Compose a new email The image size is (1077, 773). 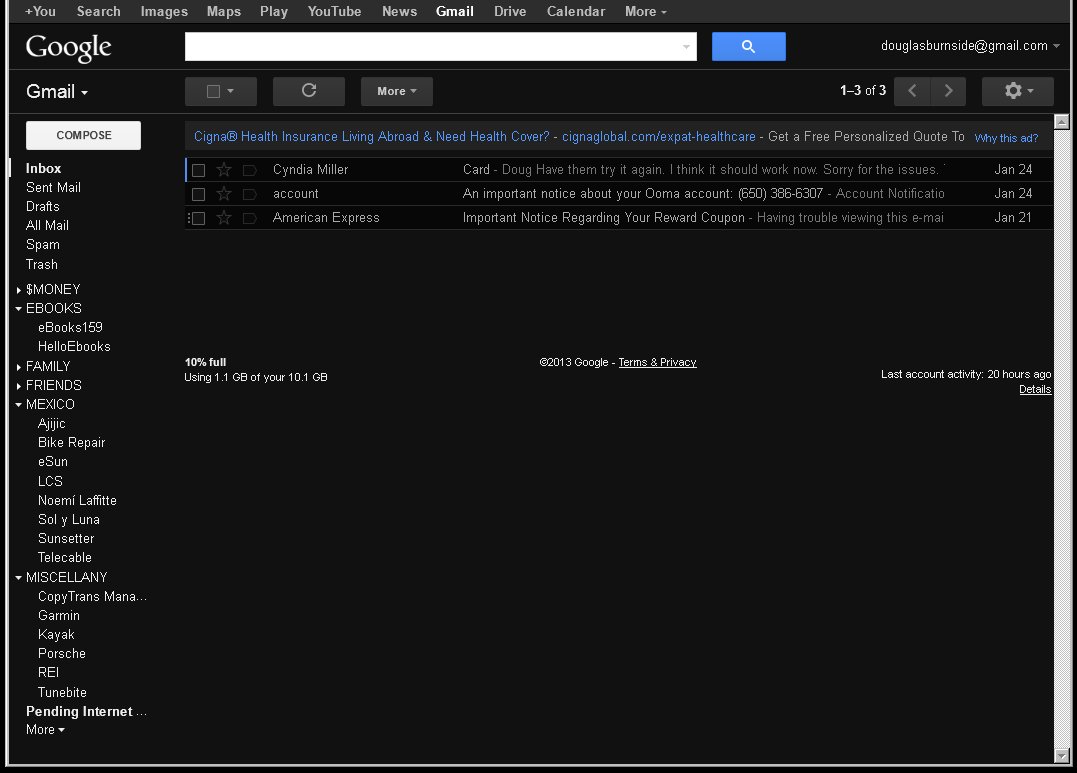pos(83,135)
